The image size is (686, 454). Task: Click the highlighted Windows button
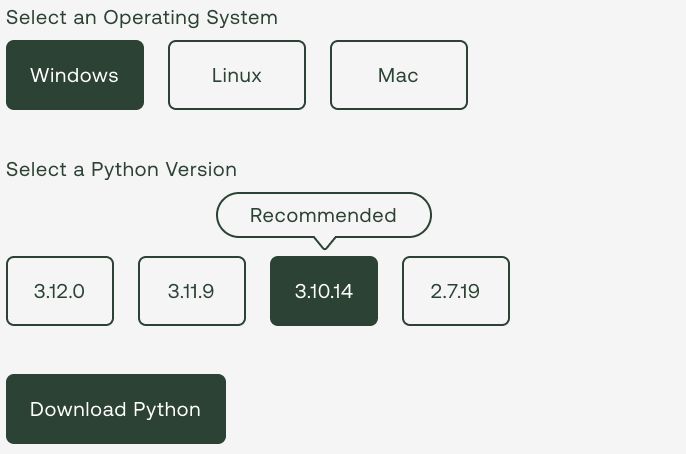pos(75,75)
